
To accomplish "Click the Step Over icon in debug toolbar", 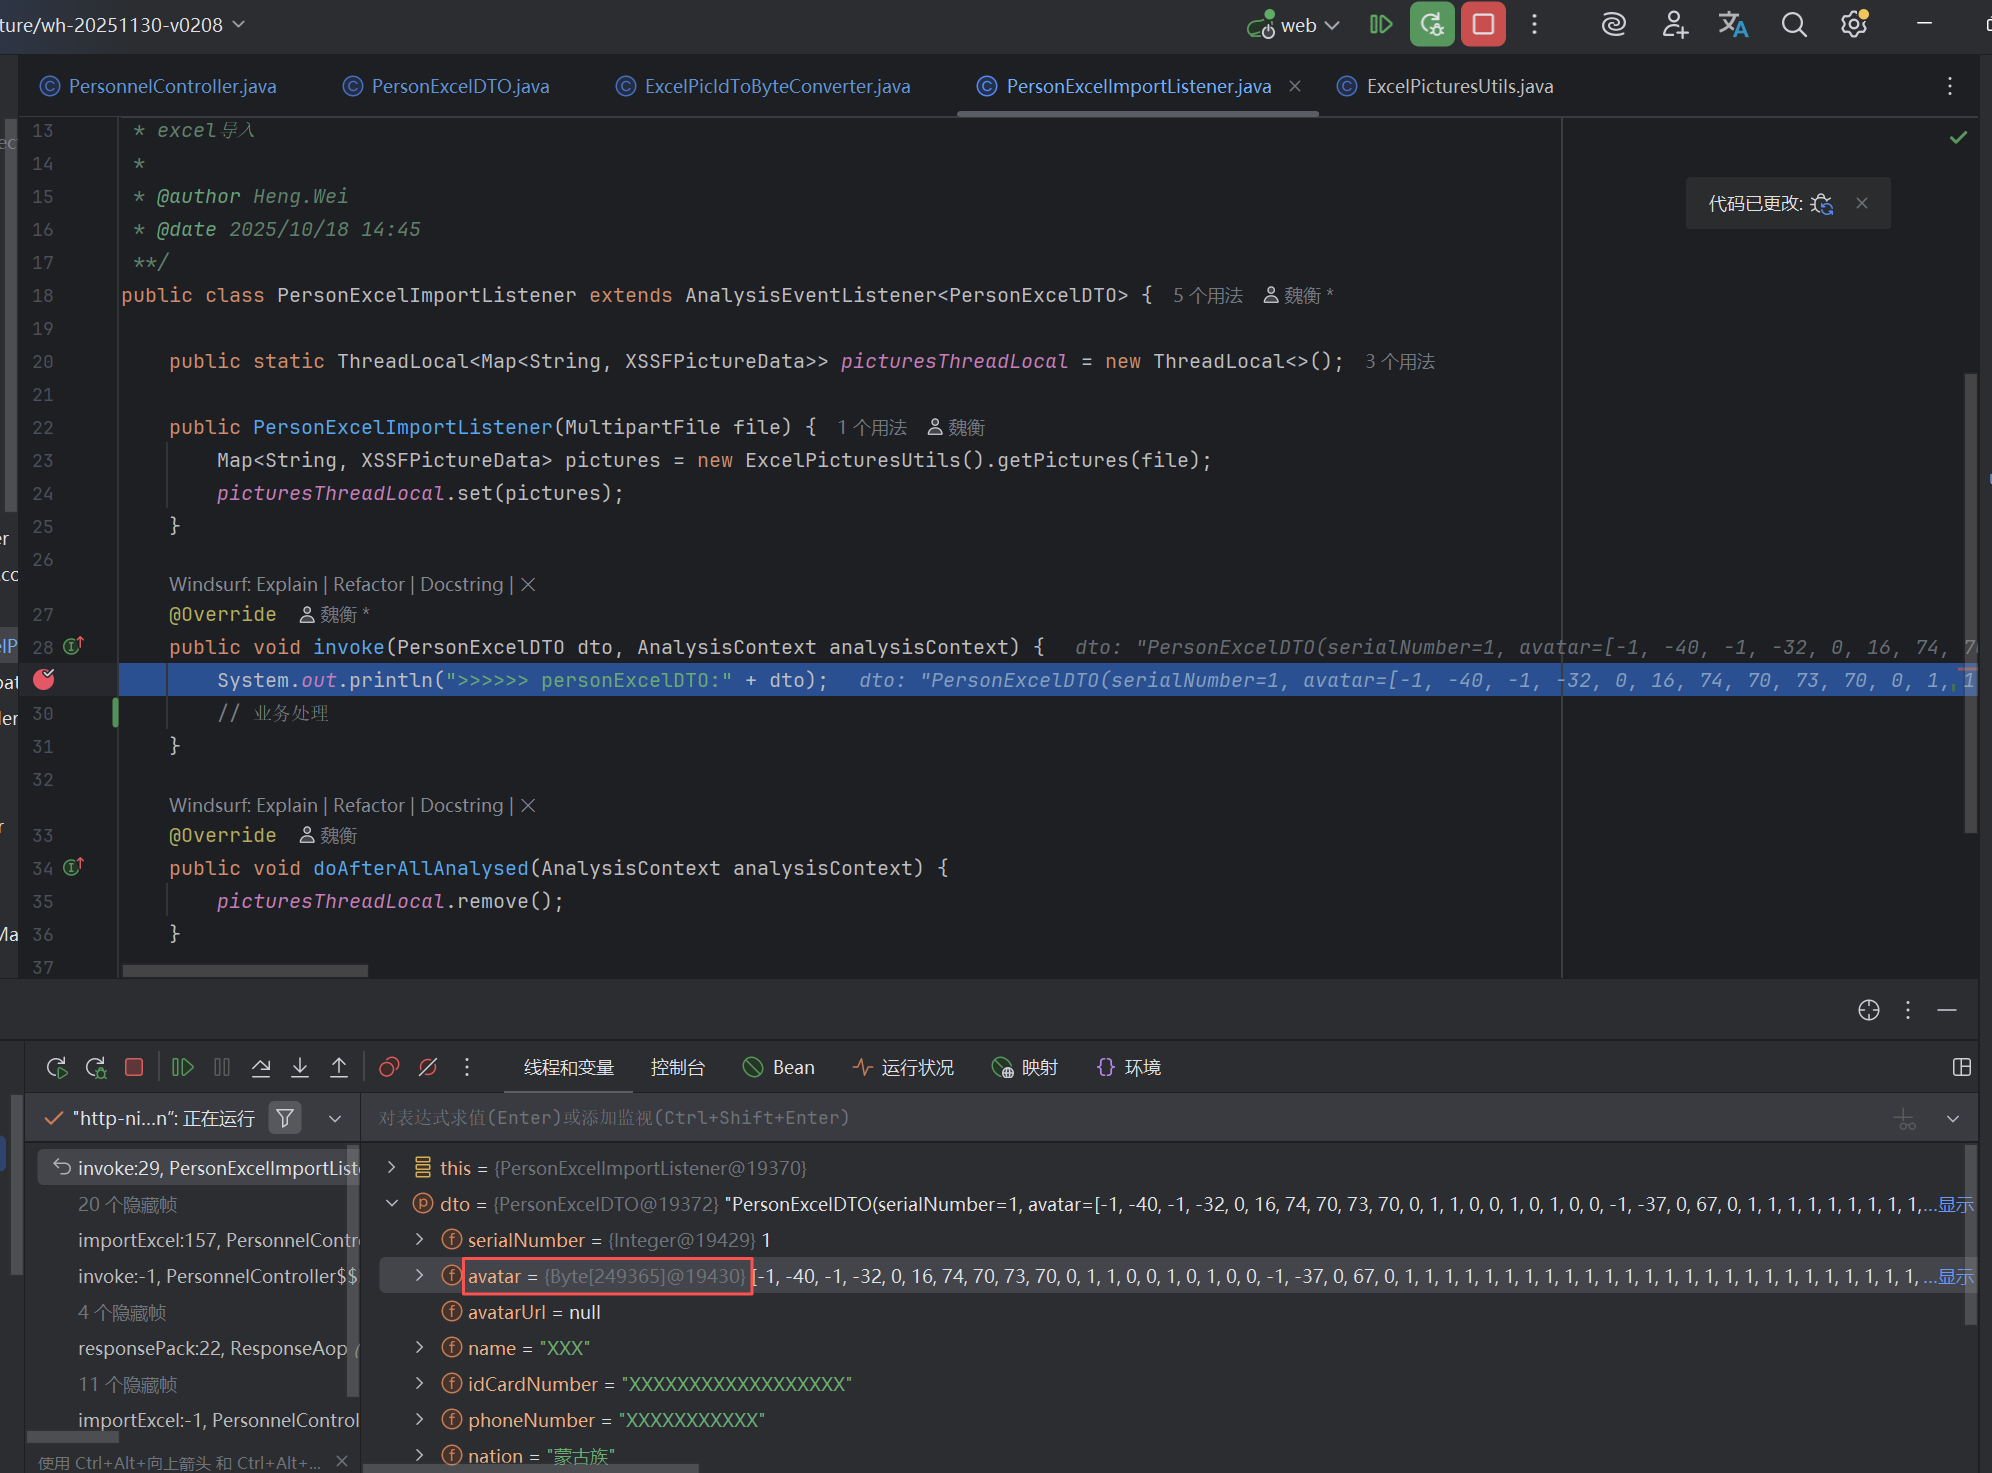I will (261, 1067).
